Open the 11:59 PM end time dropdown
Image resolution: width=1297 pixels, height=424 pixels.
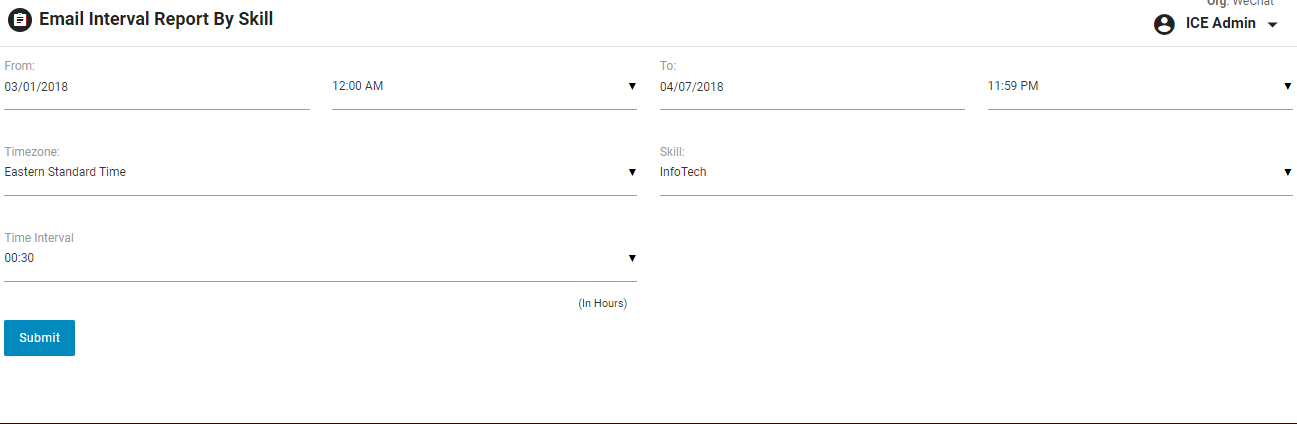pos(1125,87)
